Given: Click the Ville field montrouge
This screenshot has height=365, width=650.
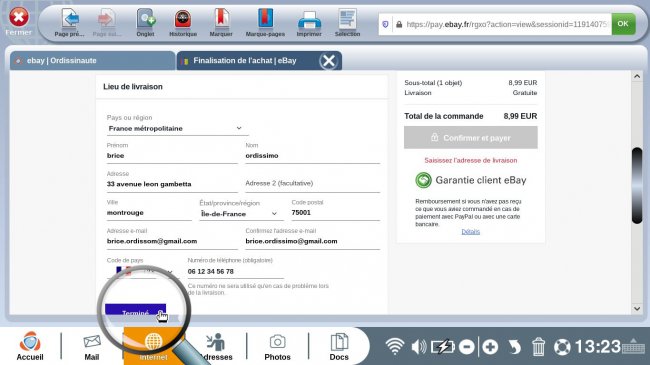Looking at the screenshot, I should coord(149,213).
